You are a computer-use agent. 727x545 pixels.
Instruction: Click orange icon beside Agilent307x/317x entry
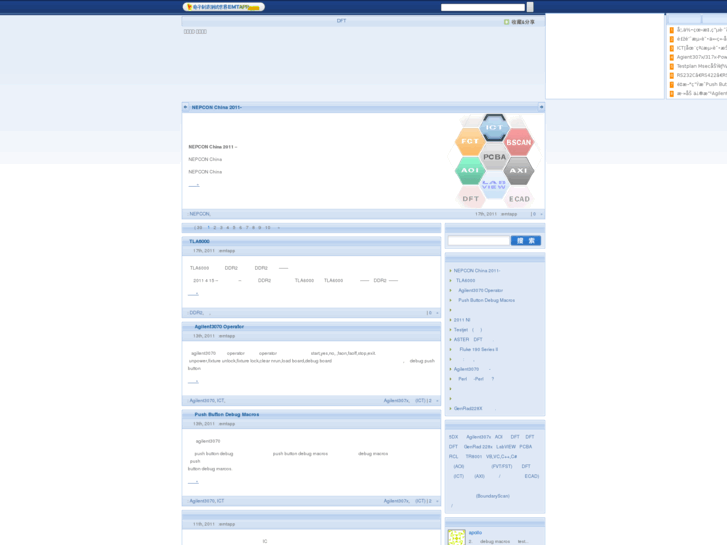pos(671,57)
